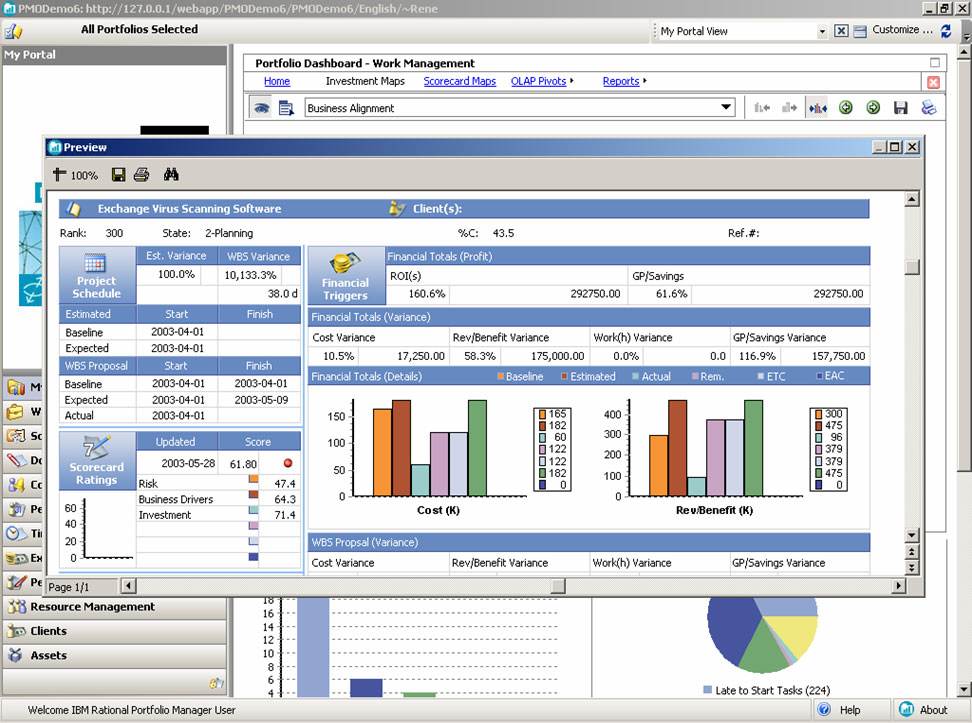This screenshot has height=723, width=972.
Task: Click the Client(s) header icon
Action: click(397, 208)
